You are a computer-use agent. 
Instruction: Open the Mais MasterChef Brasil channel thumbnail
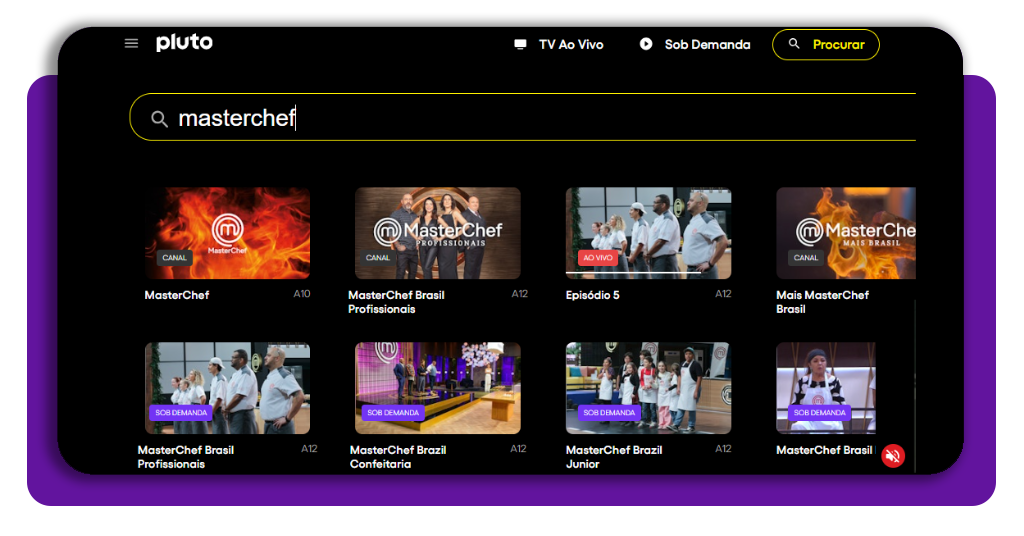coord(846,233)
